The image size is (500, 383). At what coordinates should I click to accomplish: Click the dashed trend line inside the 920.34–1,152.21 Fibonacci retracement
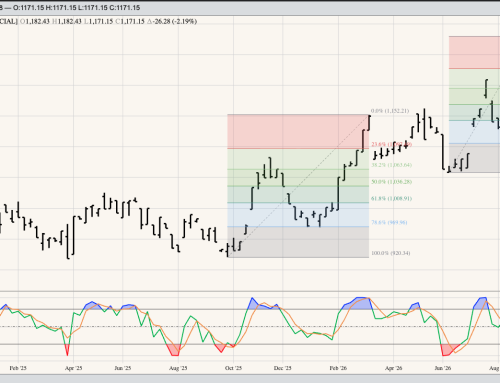(298, 186)
